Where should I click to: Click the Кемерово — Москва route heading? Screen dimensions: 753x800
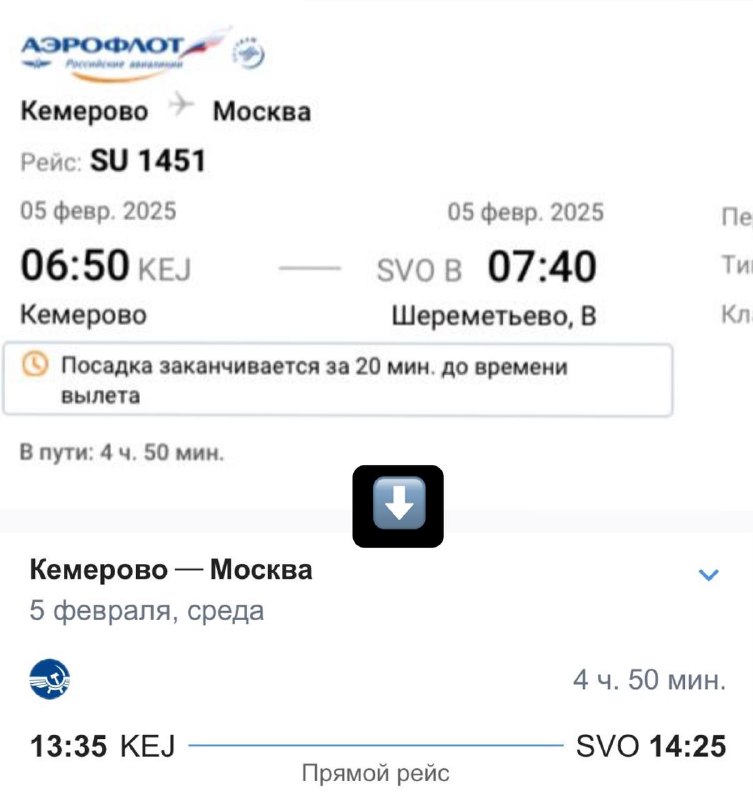coord(171,570)
